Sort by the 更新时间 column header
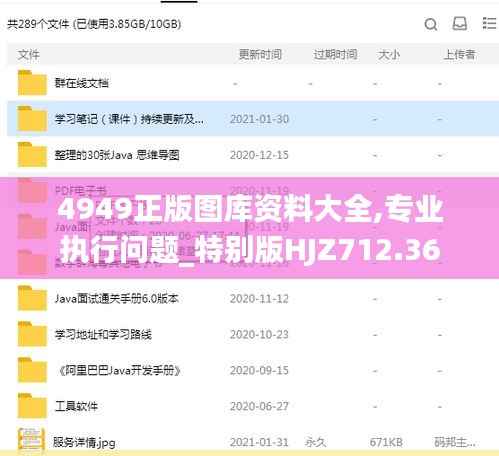499x456 pixels. click(x=260, y=54)
